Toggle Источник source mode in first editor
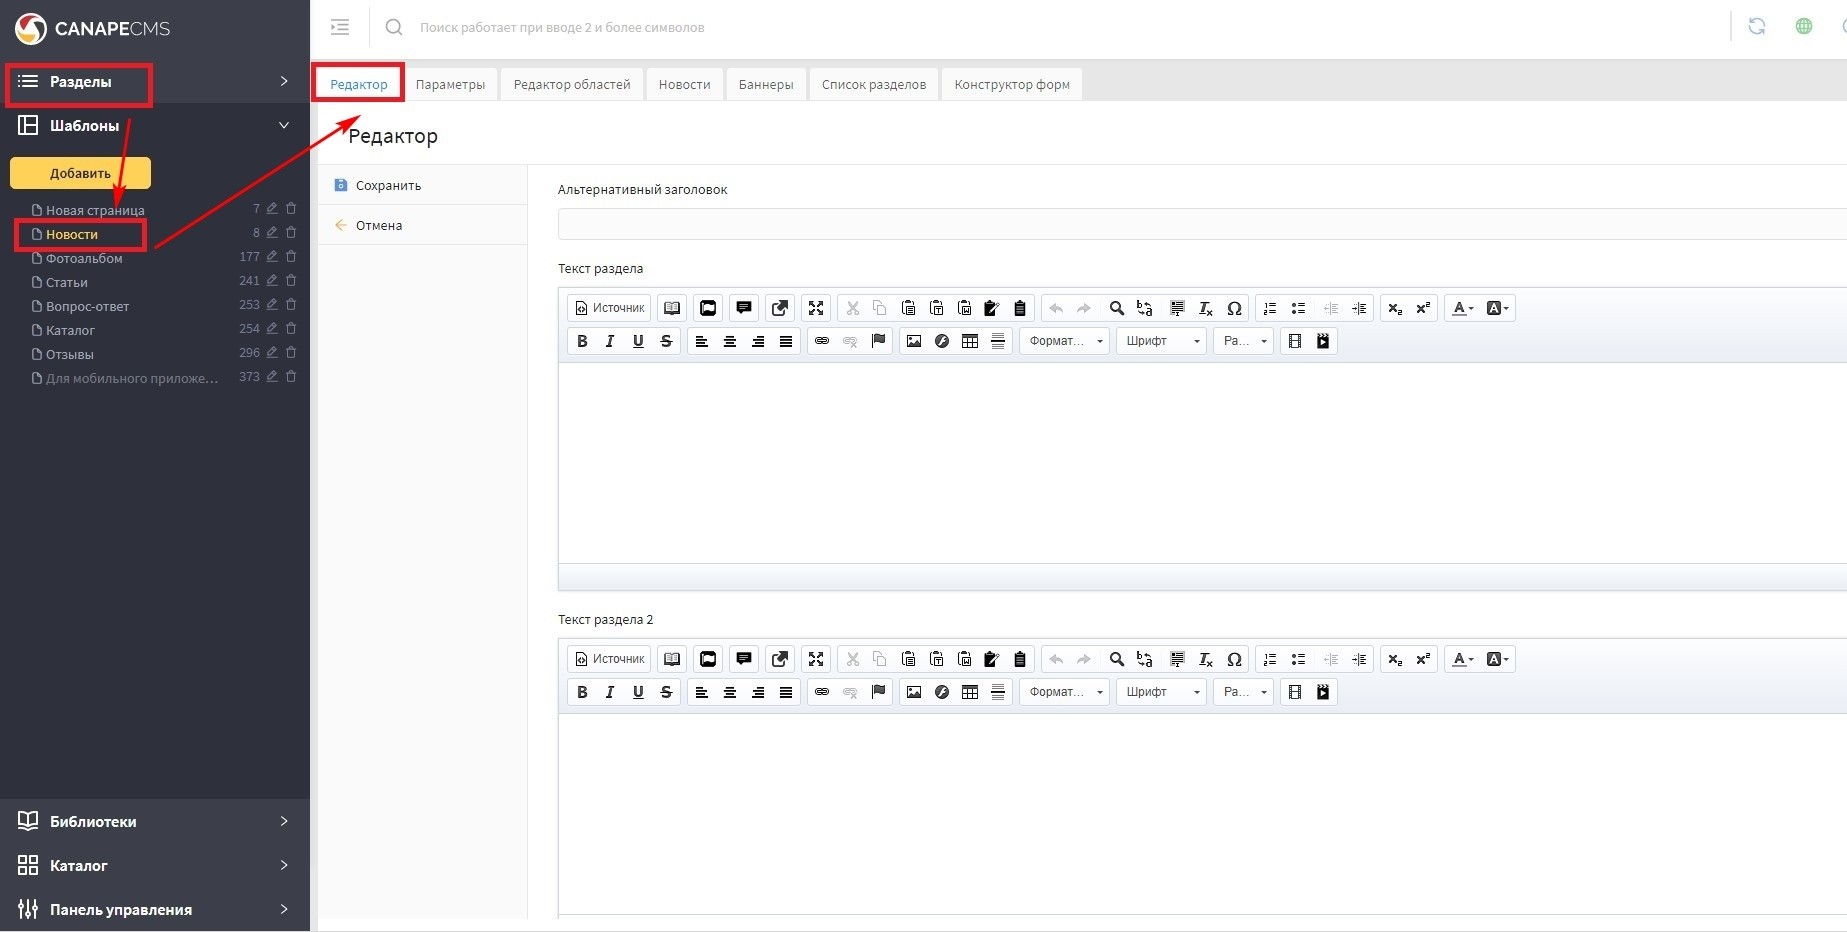 click(609, 308)
